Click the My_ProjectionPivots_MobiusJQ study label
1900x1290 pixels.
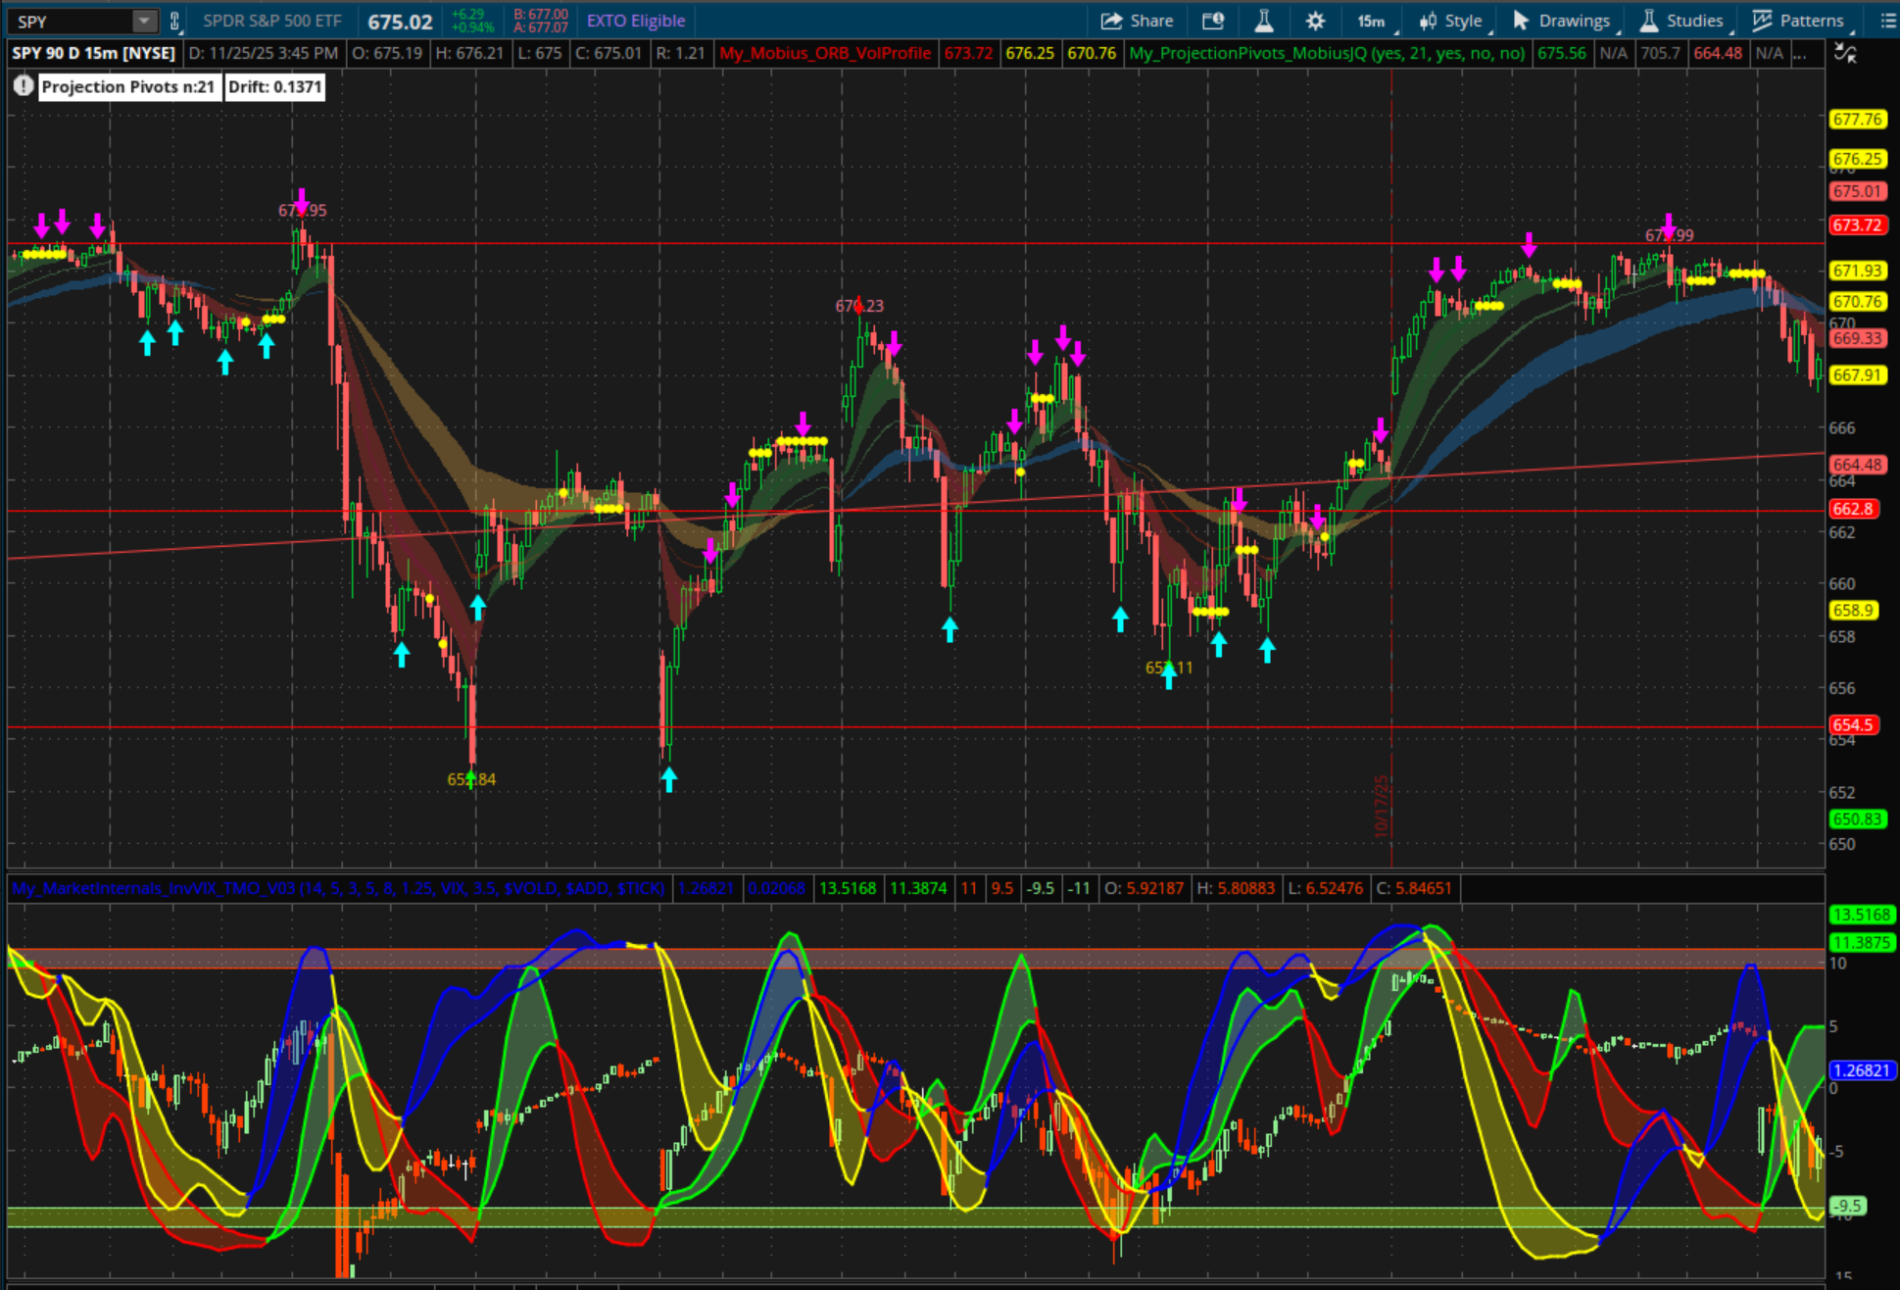point(1326,53)
